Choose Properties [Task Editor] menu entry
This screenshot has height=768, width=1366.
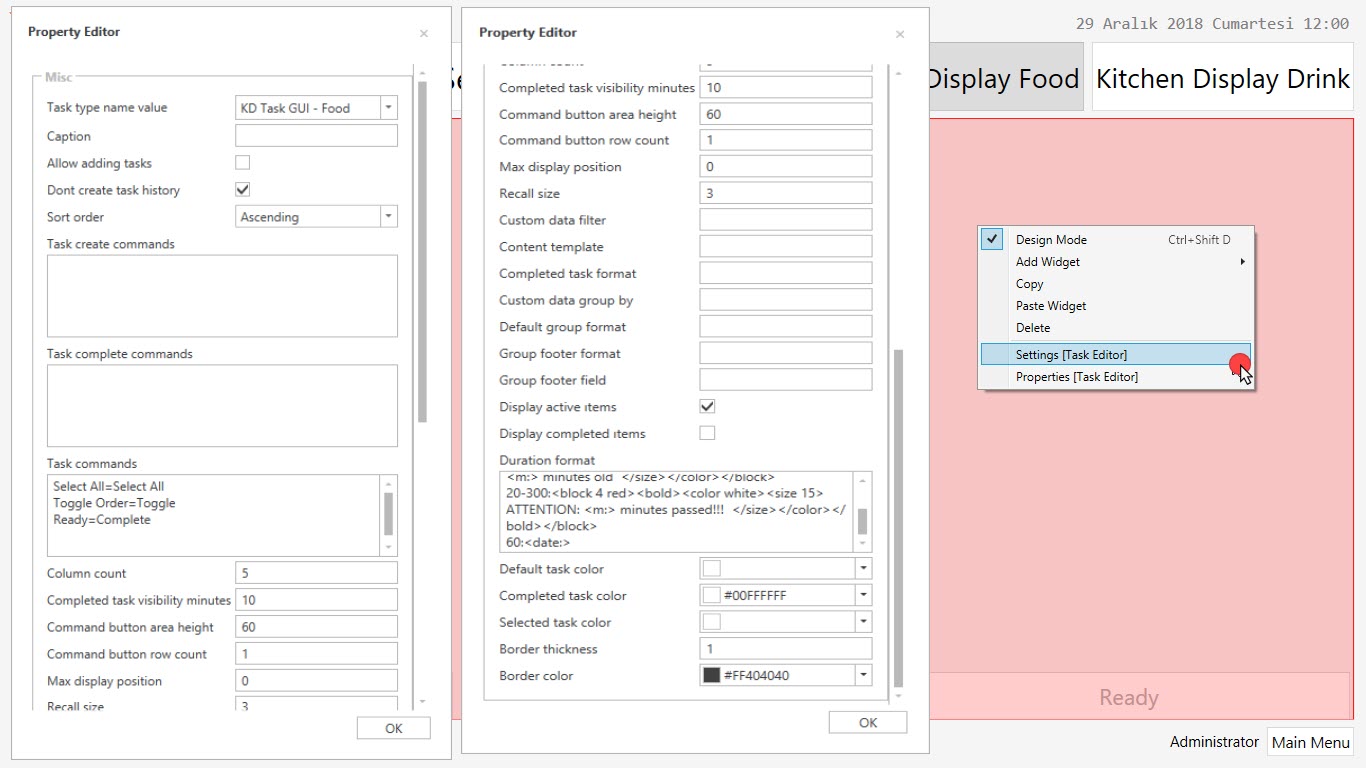1076,377
